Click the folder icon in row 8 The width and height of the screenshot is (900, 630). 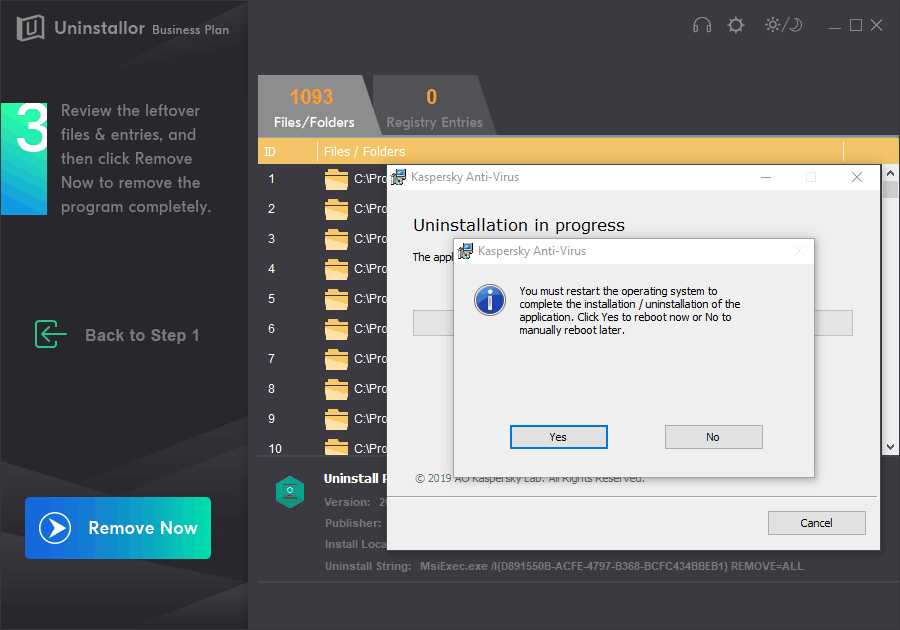[x=336, y=389]
